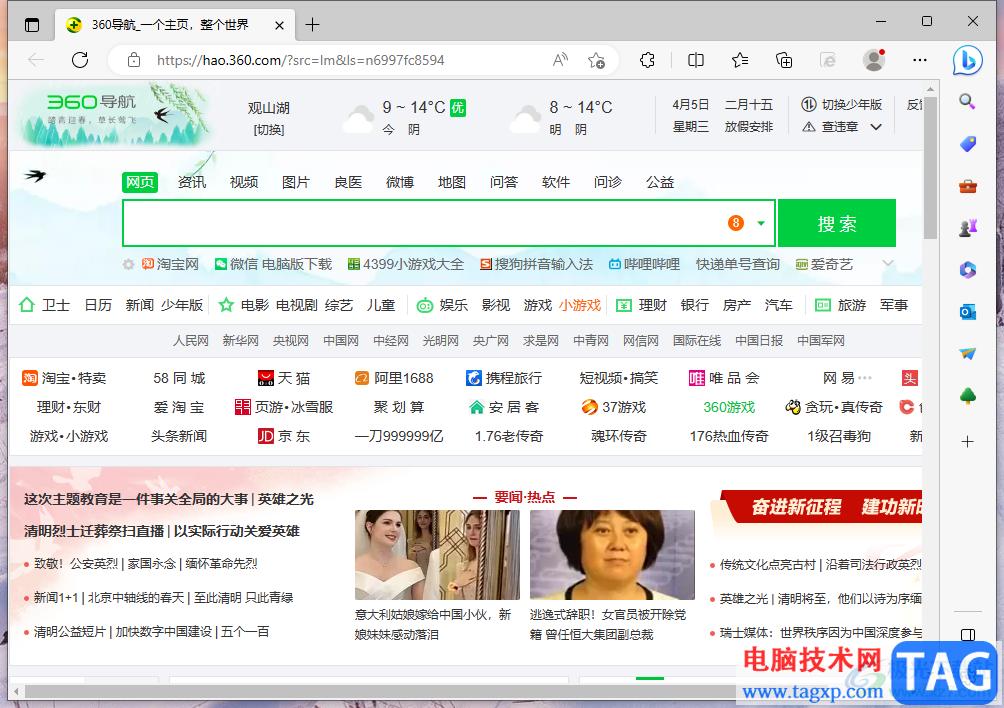
Task: Close the 360导航 browser tab
Action: 279,25
